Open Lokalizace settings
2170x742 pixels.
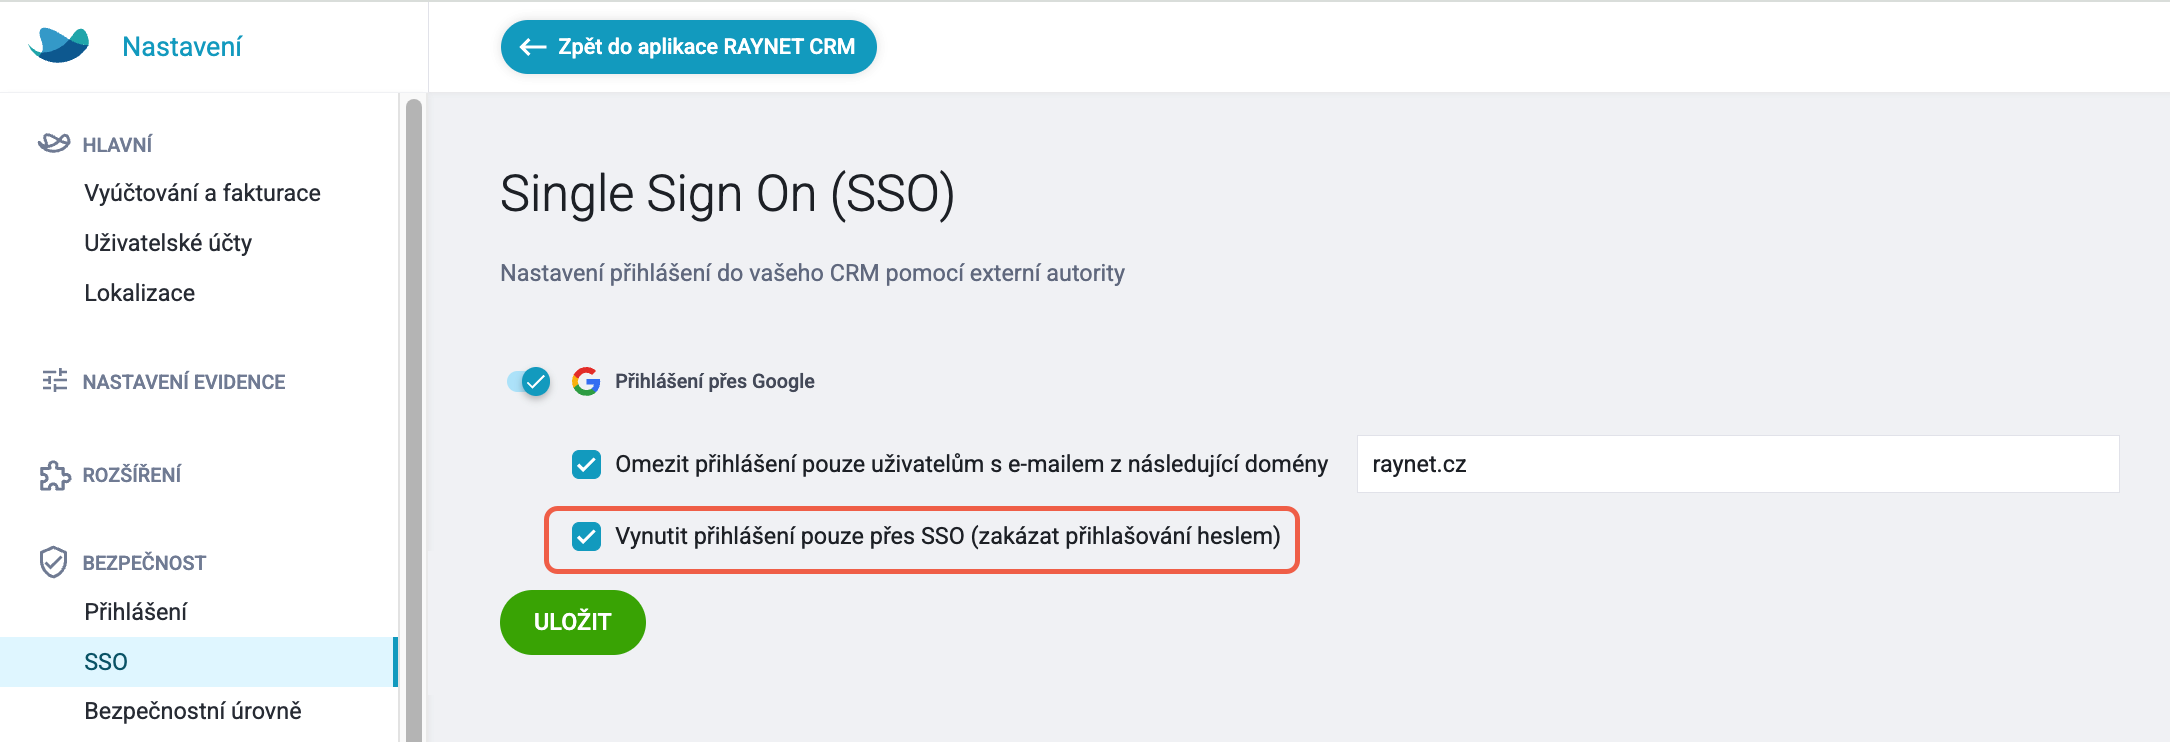tap(140, 293)
